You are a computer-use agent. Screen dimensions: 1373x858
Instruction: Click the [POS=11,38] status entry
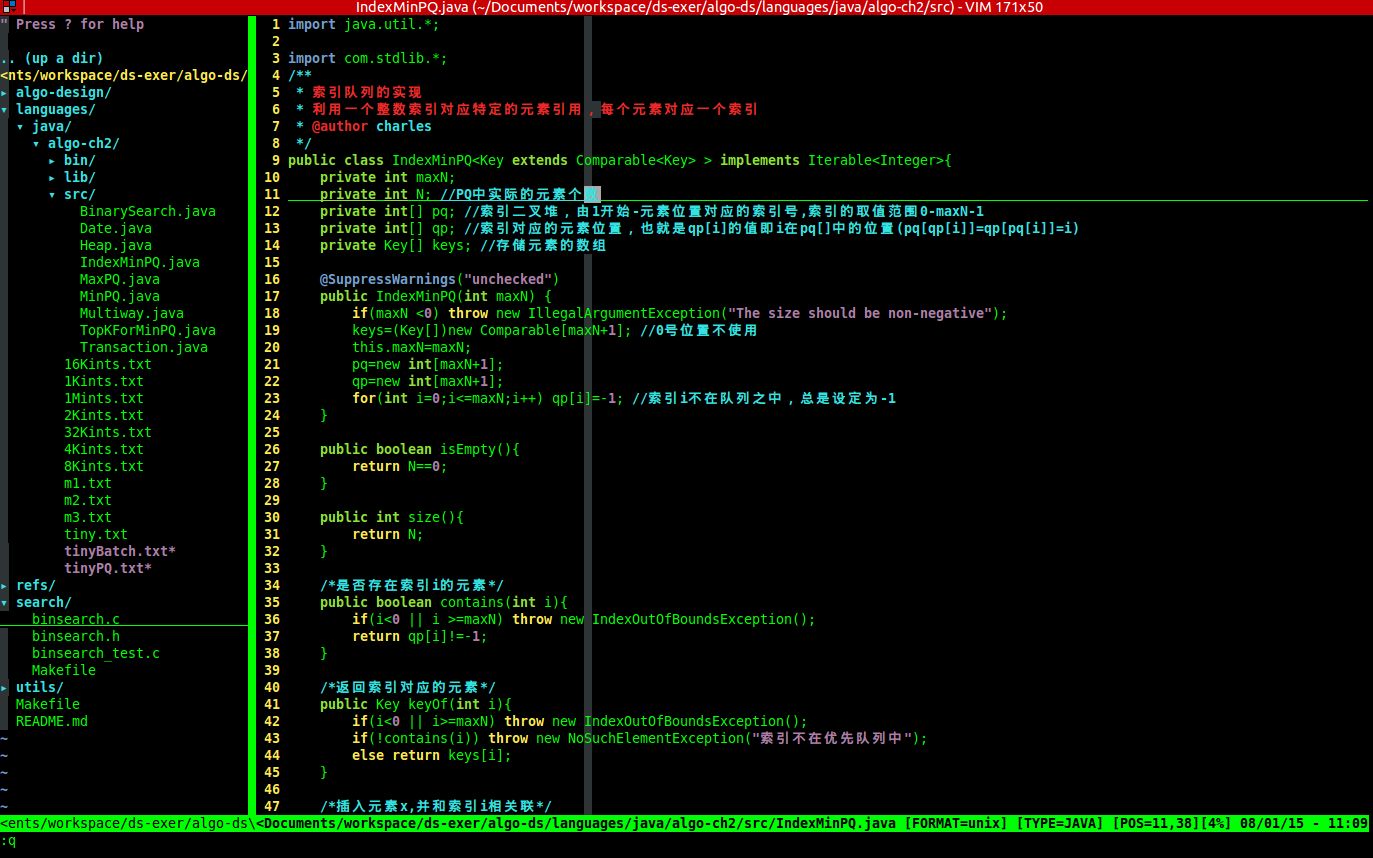[1156, 824]
